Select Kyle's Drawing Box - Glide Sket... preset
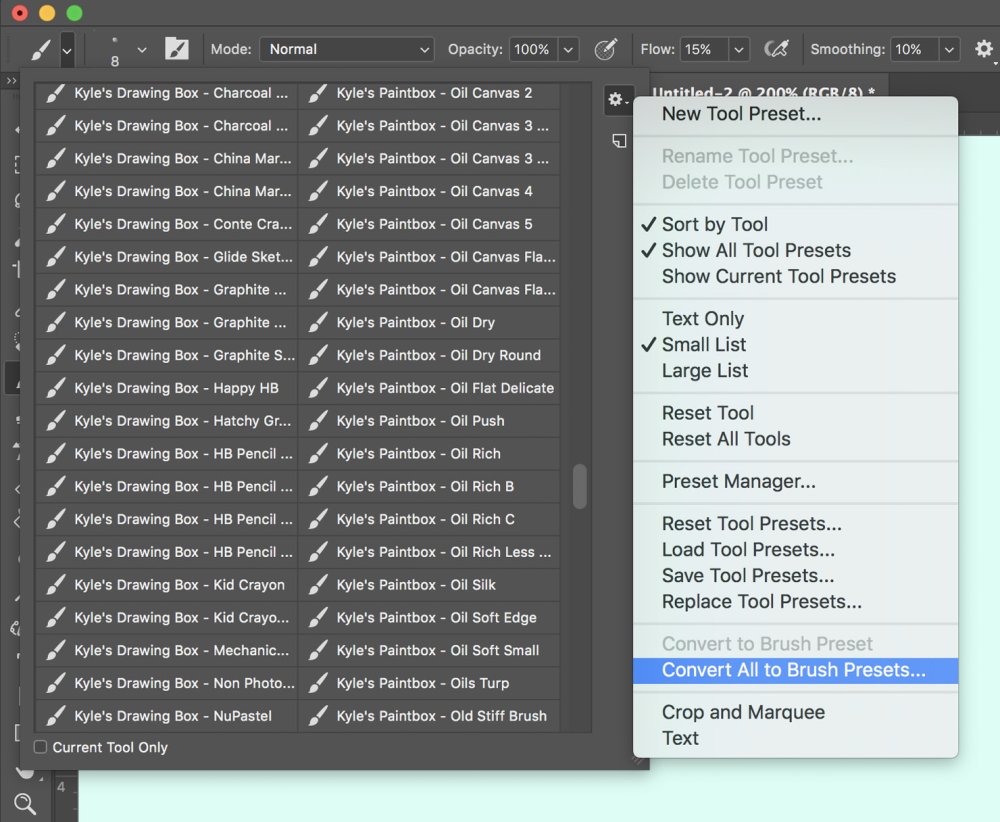This screenshot has height=822, width=1000. [x=166, y=257]
